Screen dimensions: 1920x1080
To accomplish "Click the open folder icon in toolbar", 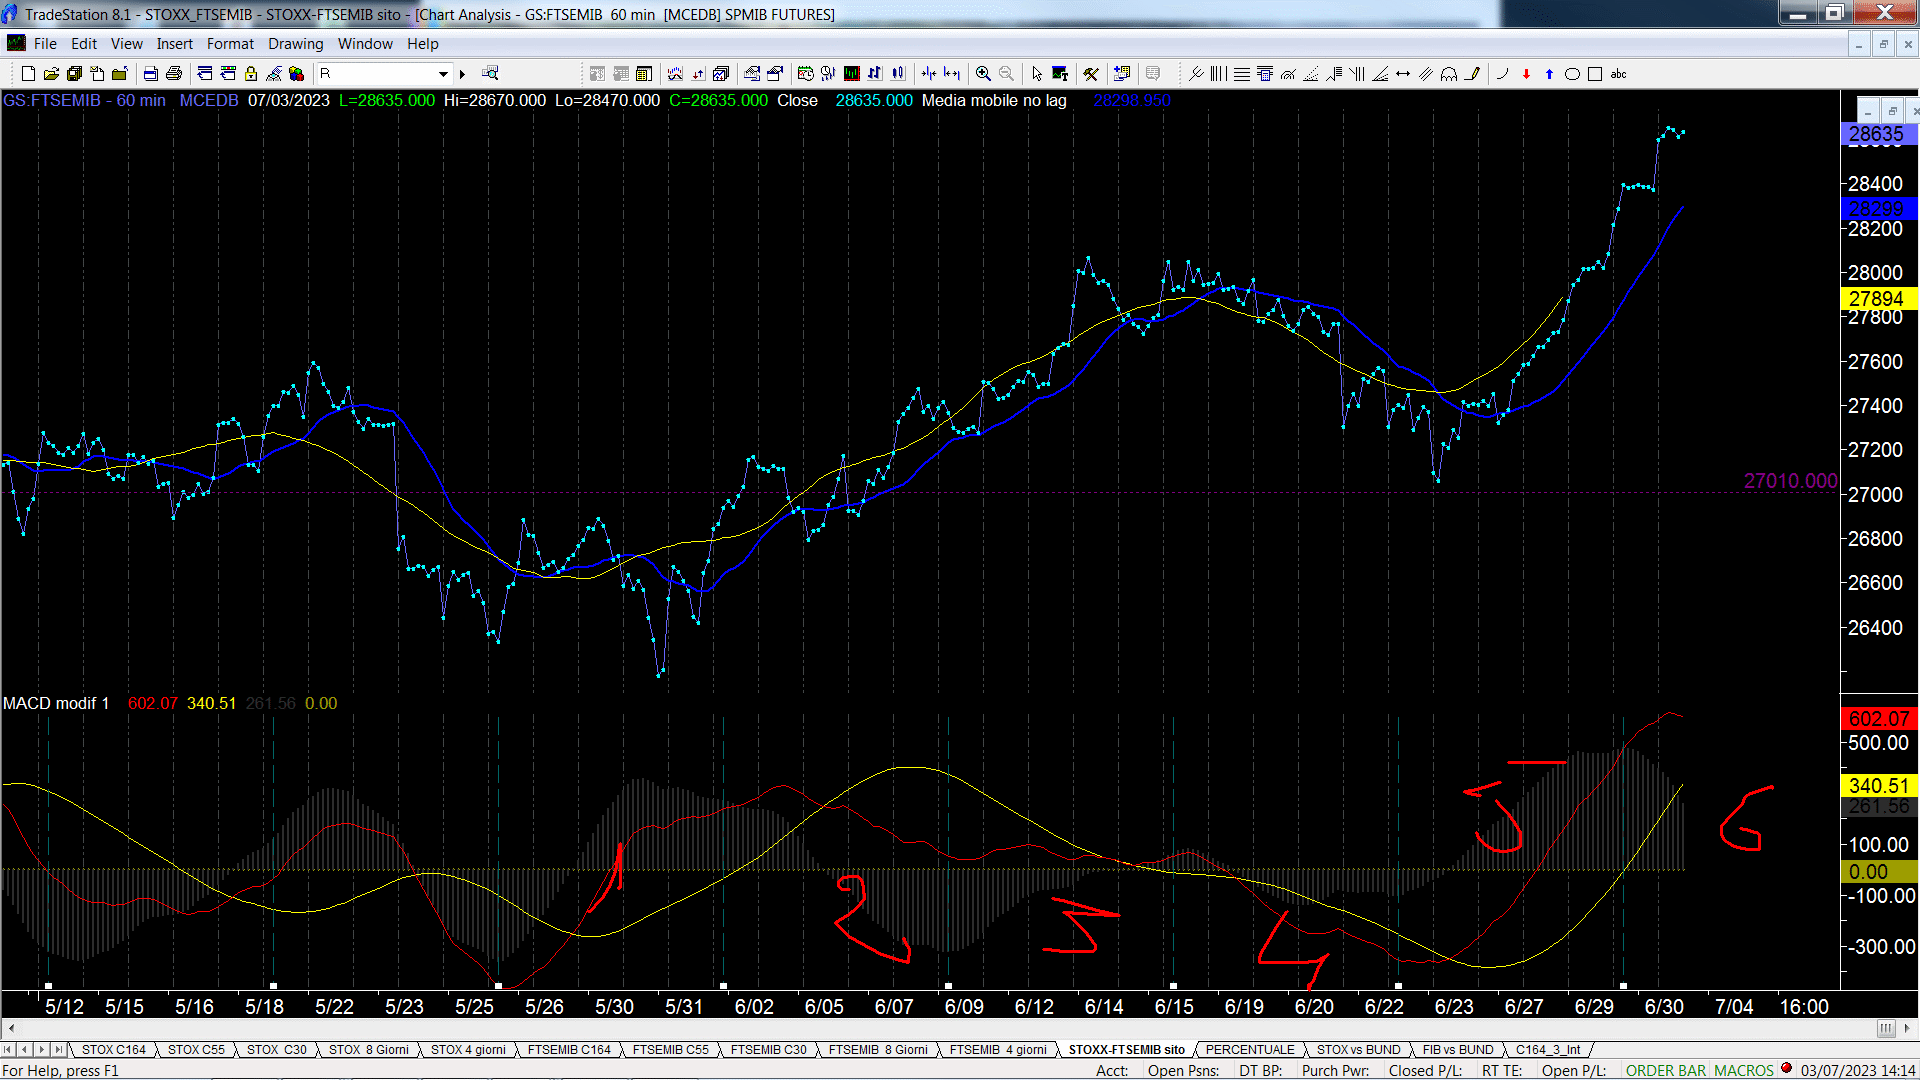I will 51,74.
